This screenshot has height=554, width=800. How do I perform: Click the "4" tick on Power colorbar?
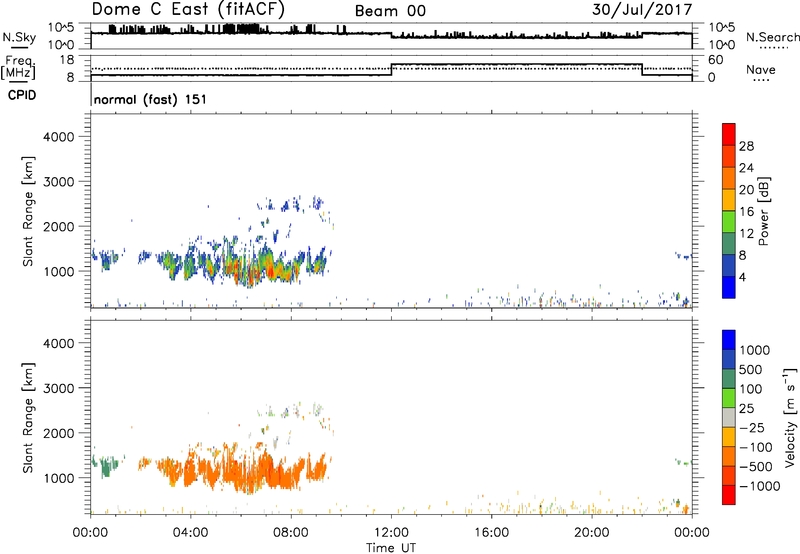click(x=743, y=277)
